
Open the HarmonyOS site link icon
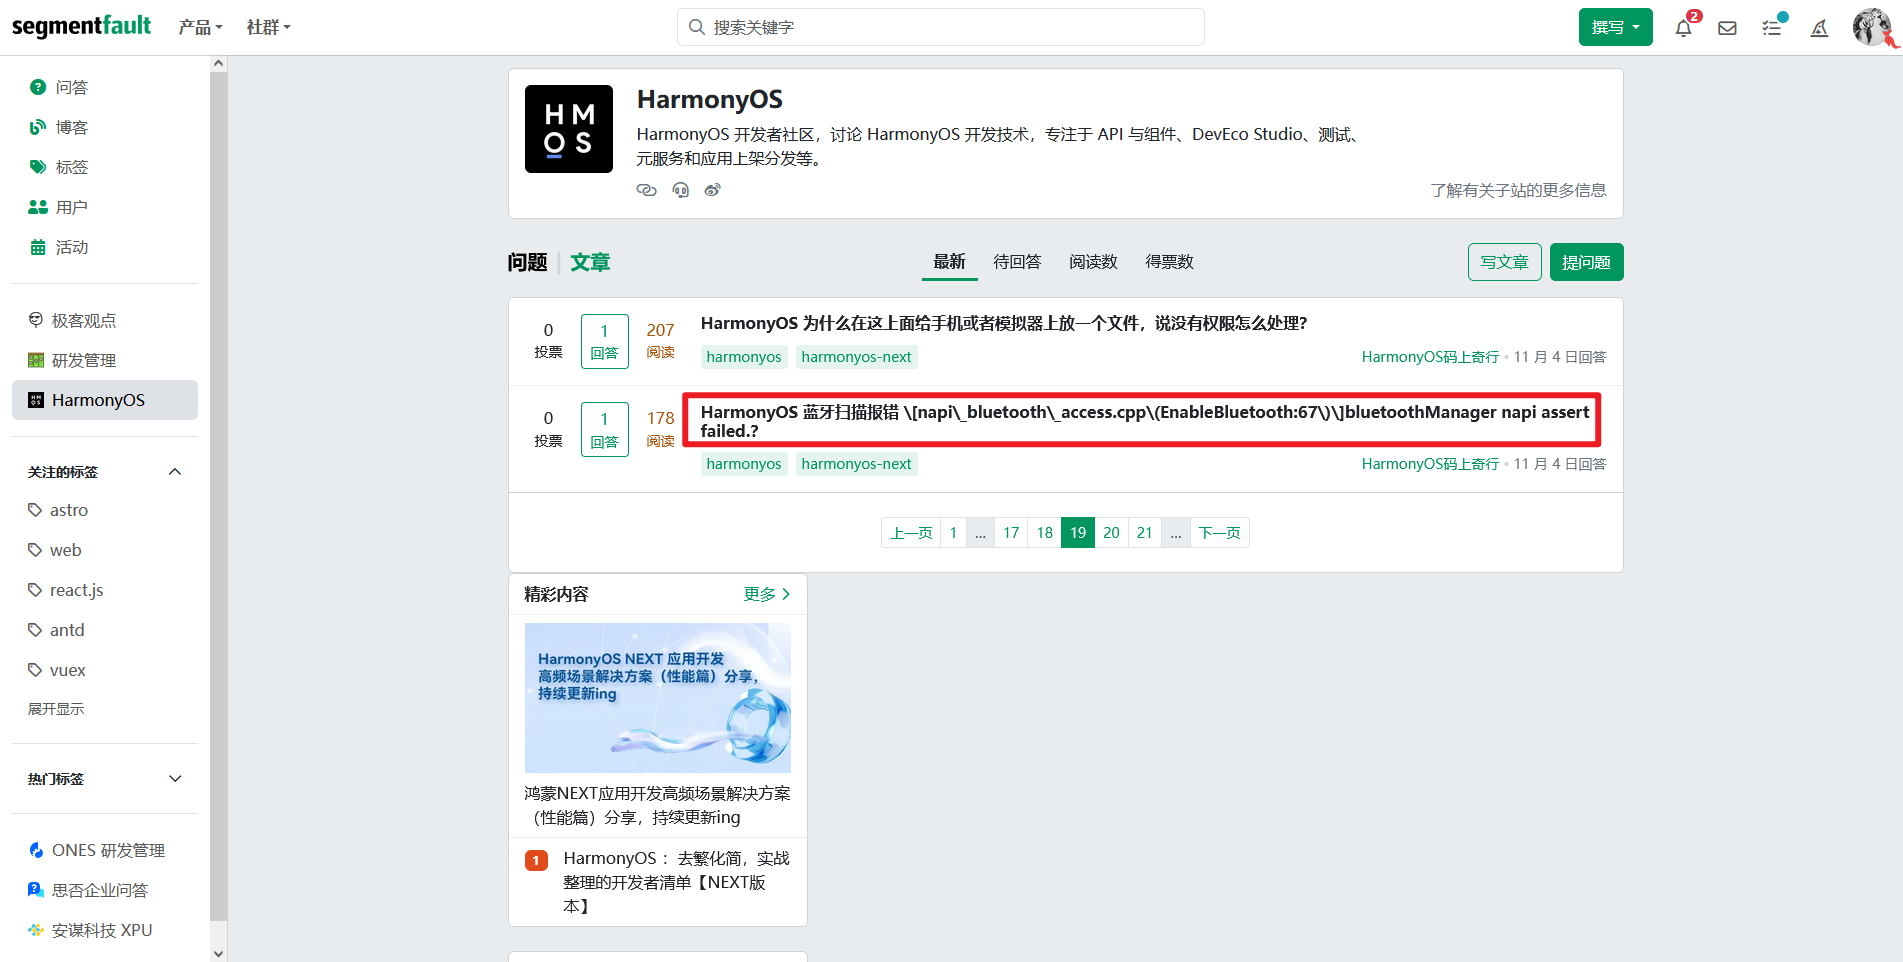[646, 190]
